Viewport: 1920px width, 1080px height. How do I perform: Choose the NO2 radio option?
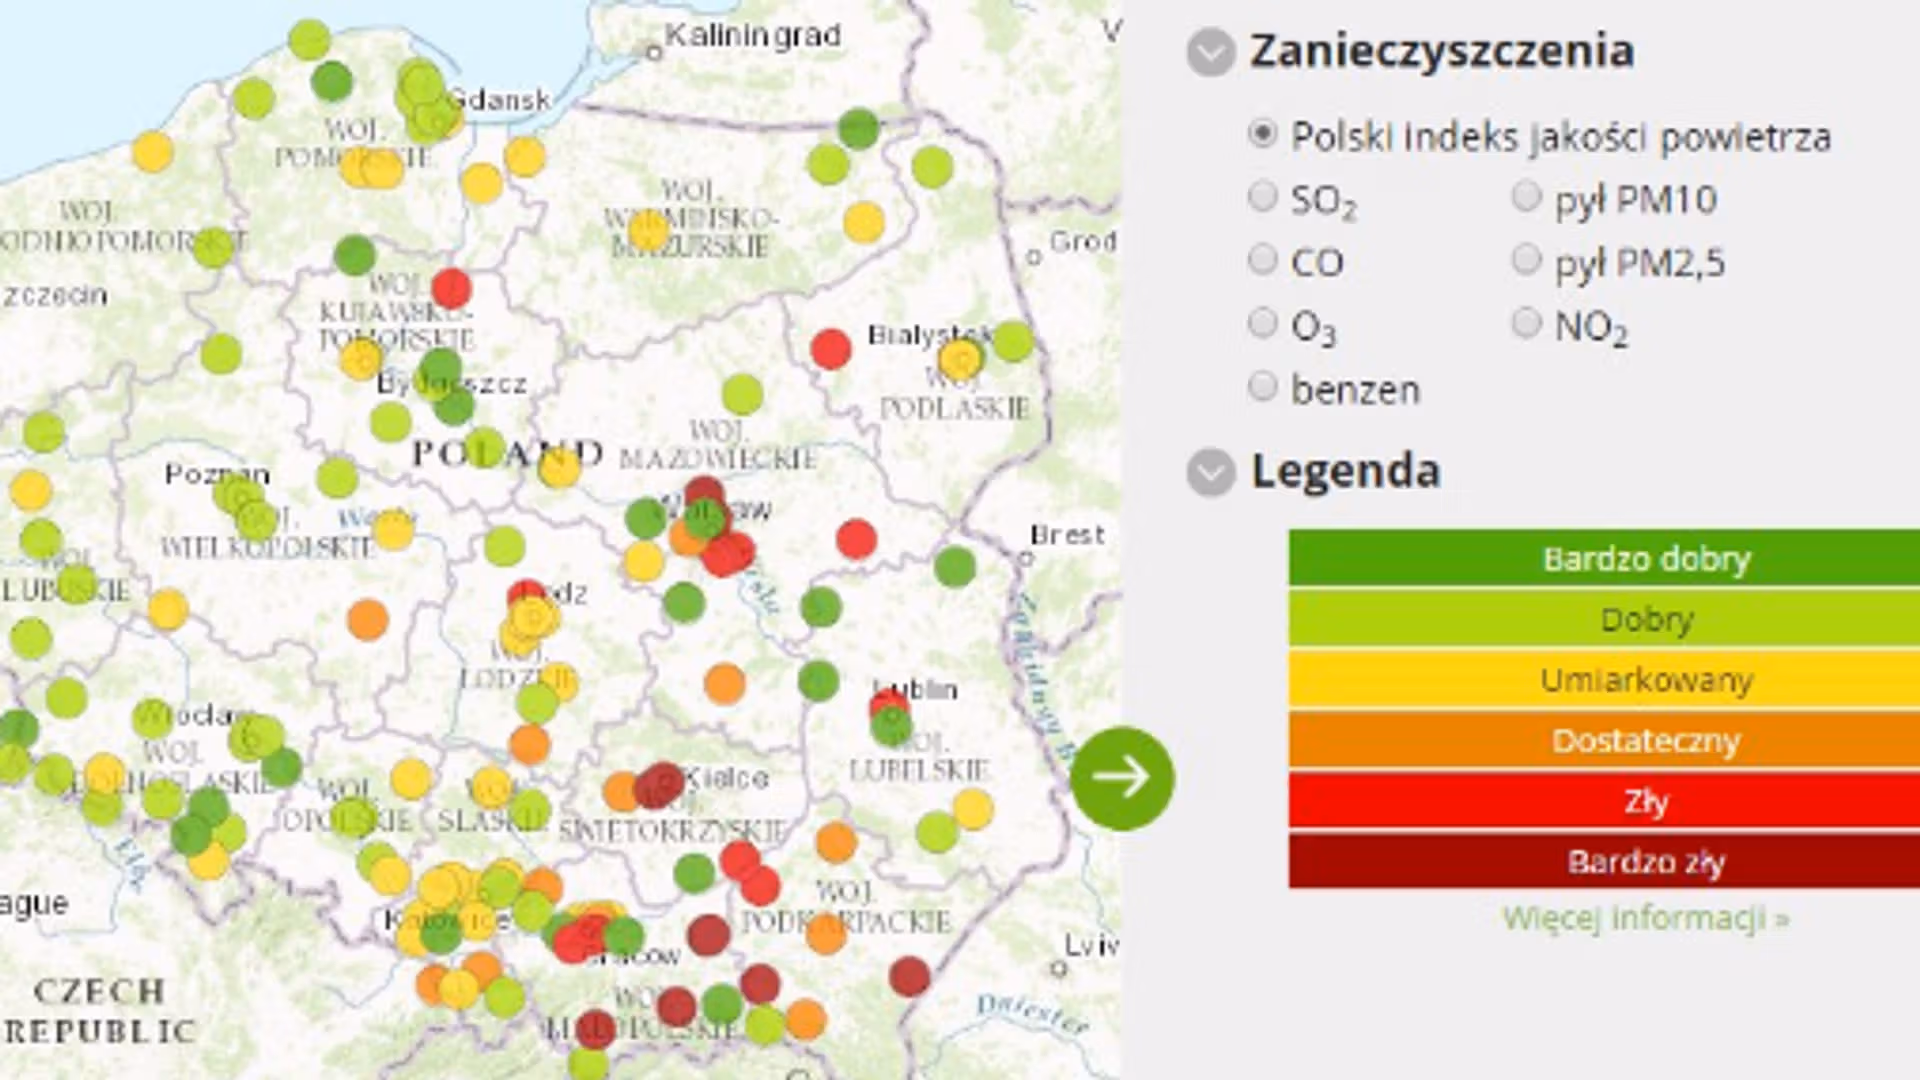point(1526,323)
